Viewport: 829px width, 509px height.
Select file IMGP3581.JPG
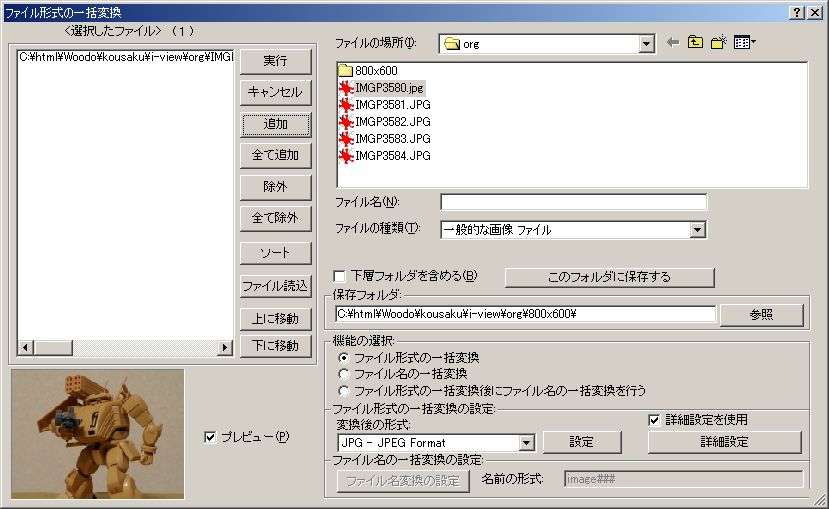click(x=392, y=105)
